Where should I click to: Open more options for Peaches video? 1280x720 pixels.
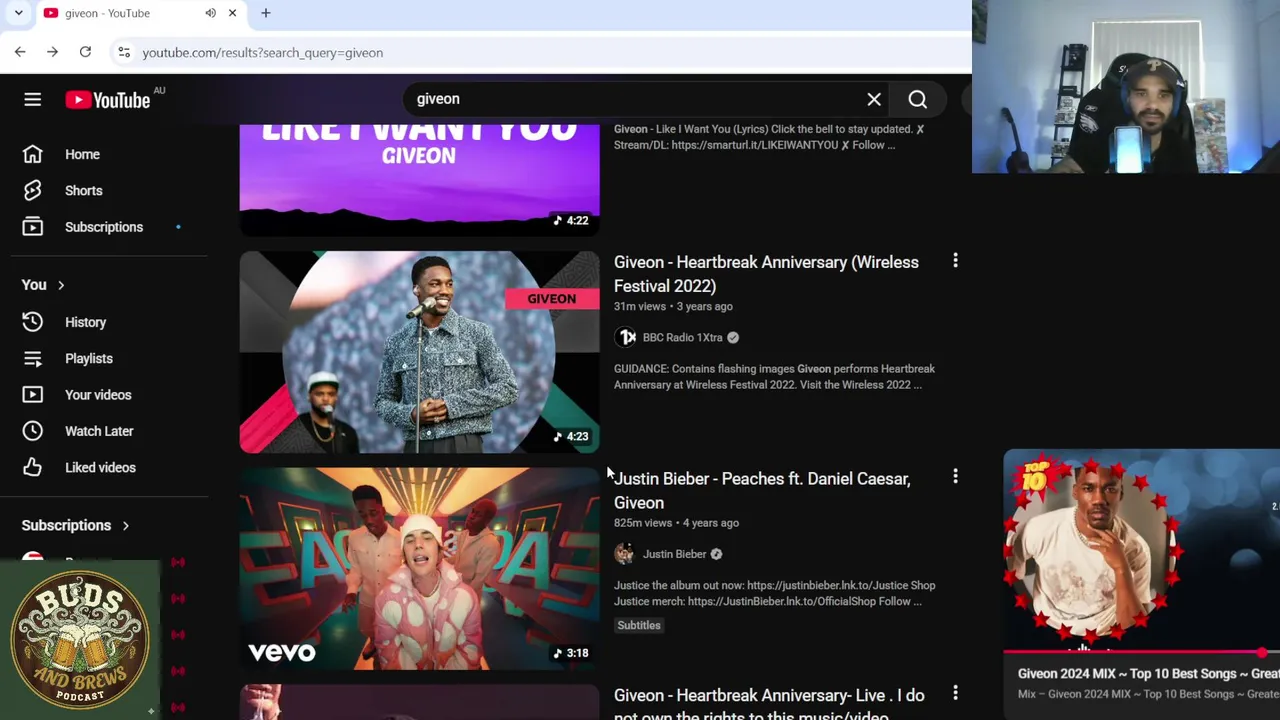pyautogui.click(x=955, y=477)
